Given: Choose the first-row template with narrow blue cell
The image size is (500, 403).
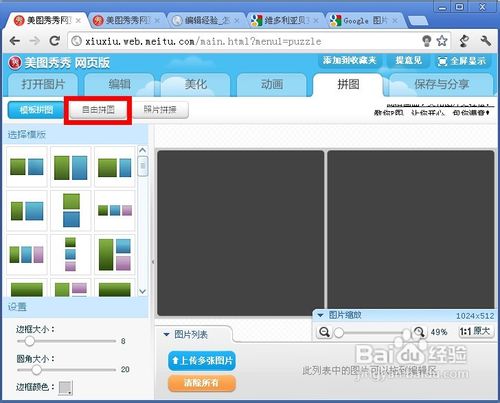Looking at the screenshot, I should (115, 167).
